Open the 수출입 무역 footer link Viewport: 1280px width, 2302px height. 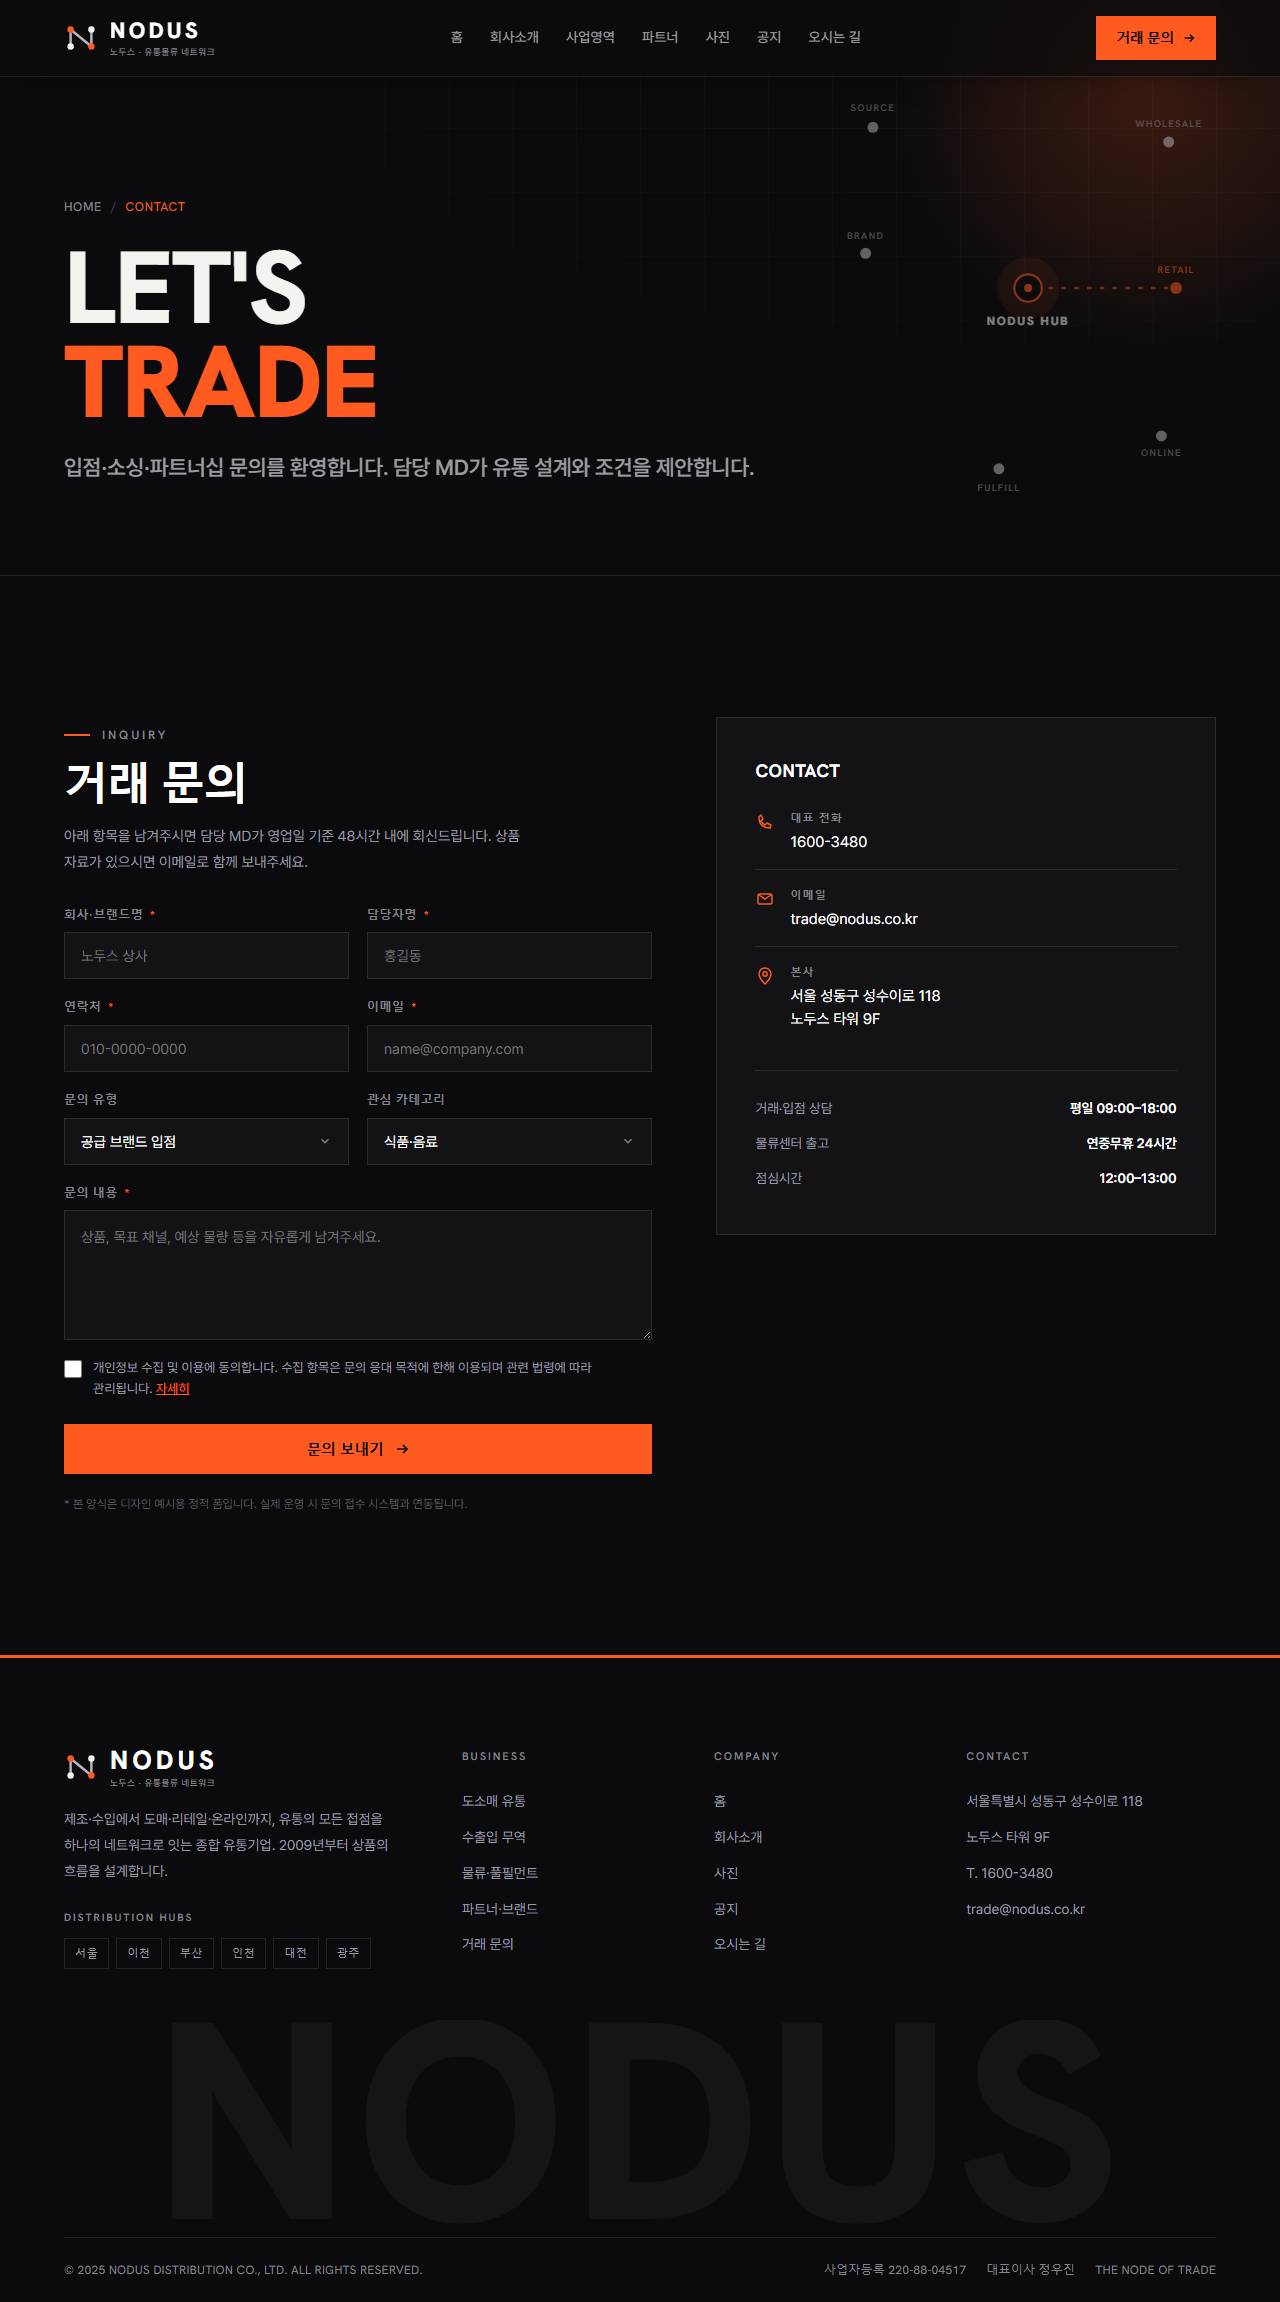click(494, 1837)
